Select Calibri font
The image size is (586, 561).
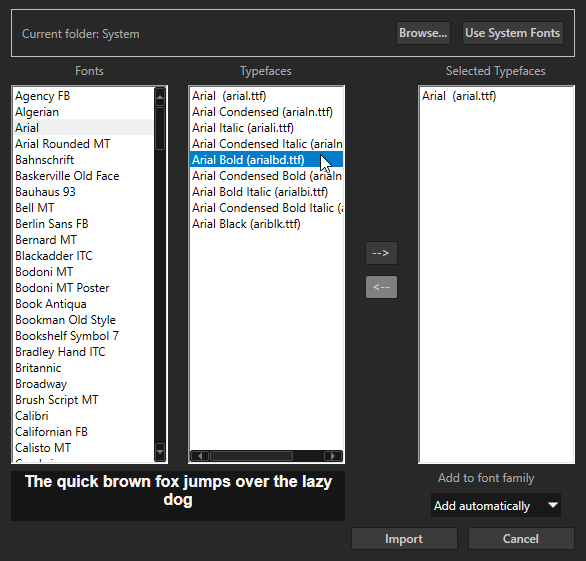pos(83,416)
